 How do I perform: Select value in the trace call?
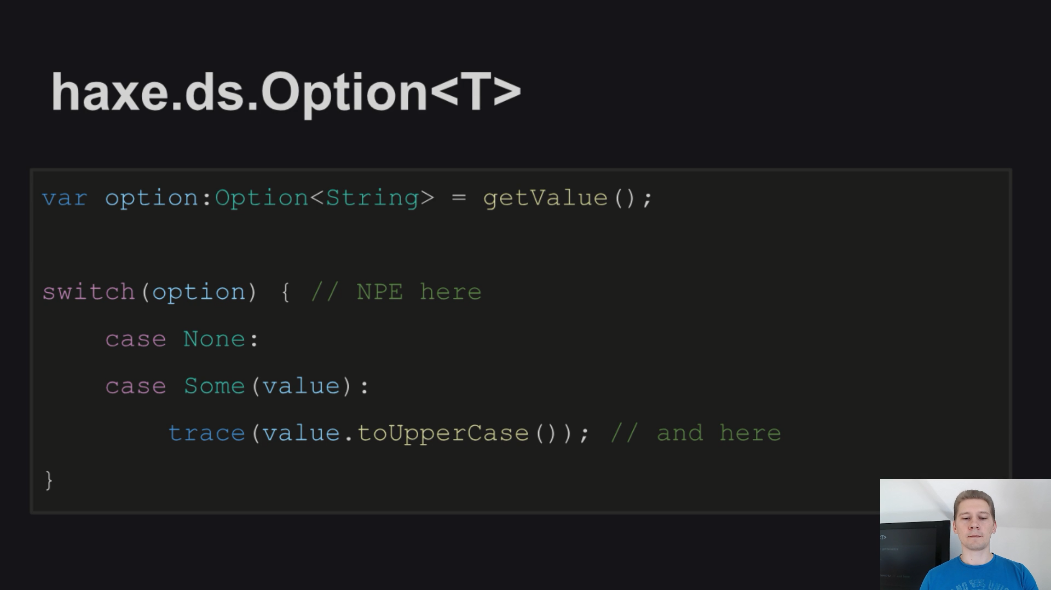click(301, 432)
